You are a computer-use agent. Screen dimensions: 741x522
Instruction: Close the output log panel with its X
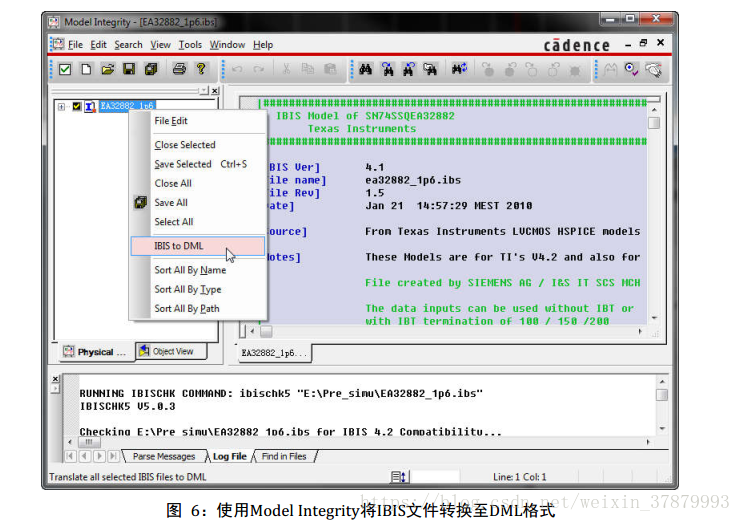[x=55, y=379]
